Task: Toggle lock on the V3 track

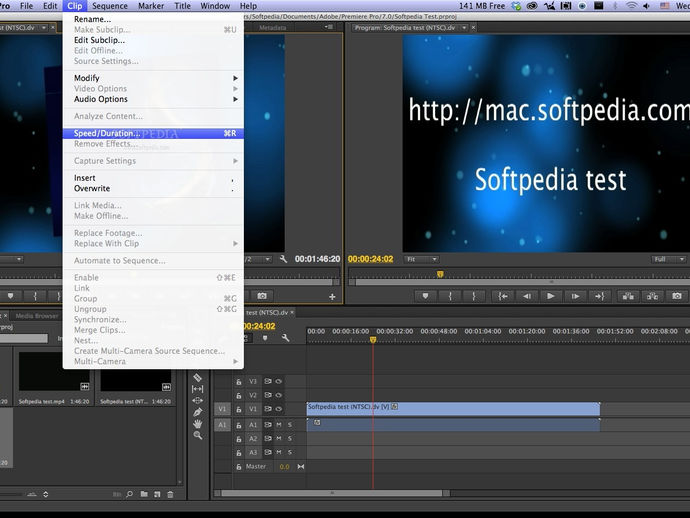Action: [x=239, y=382]
